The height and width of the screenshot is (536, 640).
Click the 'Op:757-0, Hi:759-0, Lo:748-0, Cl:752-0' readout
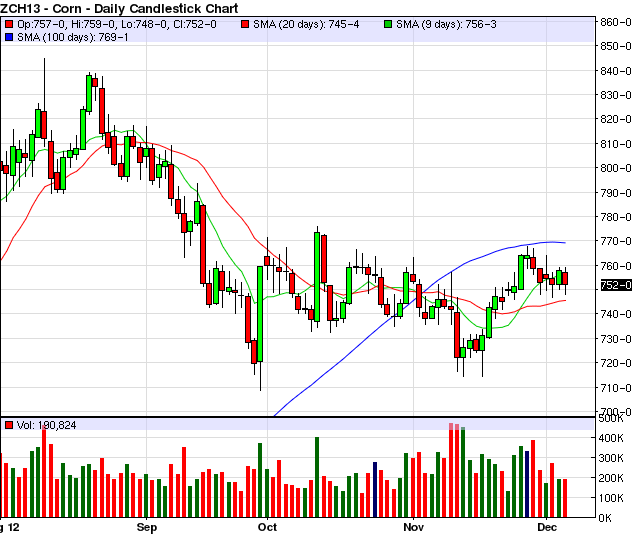pyautogui.click(x=117, y=24)
